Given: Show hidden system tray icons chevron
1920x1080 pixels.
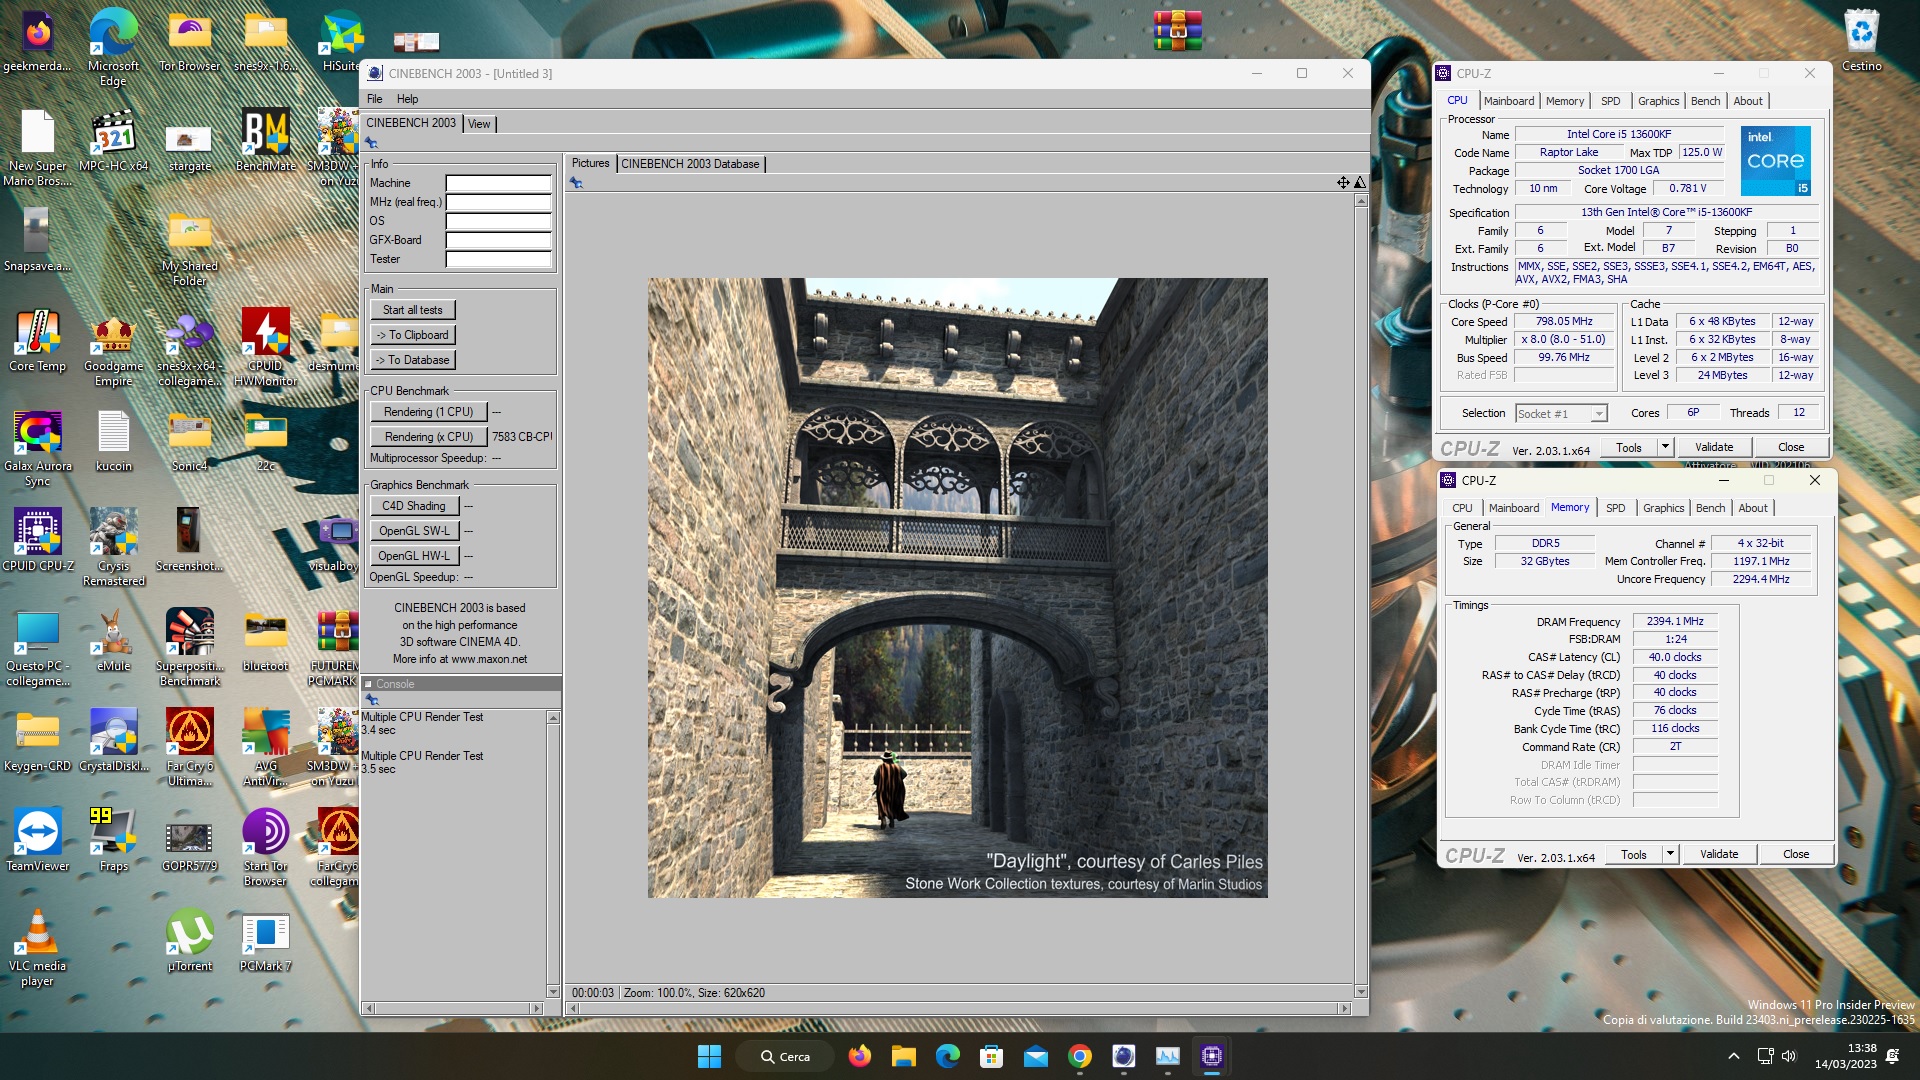Looking at the screenshot, I should [x=1733, y=1056].
